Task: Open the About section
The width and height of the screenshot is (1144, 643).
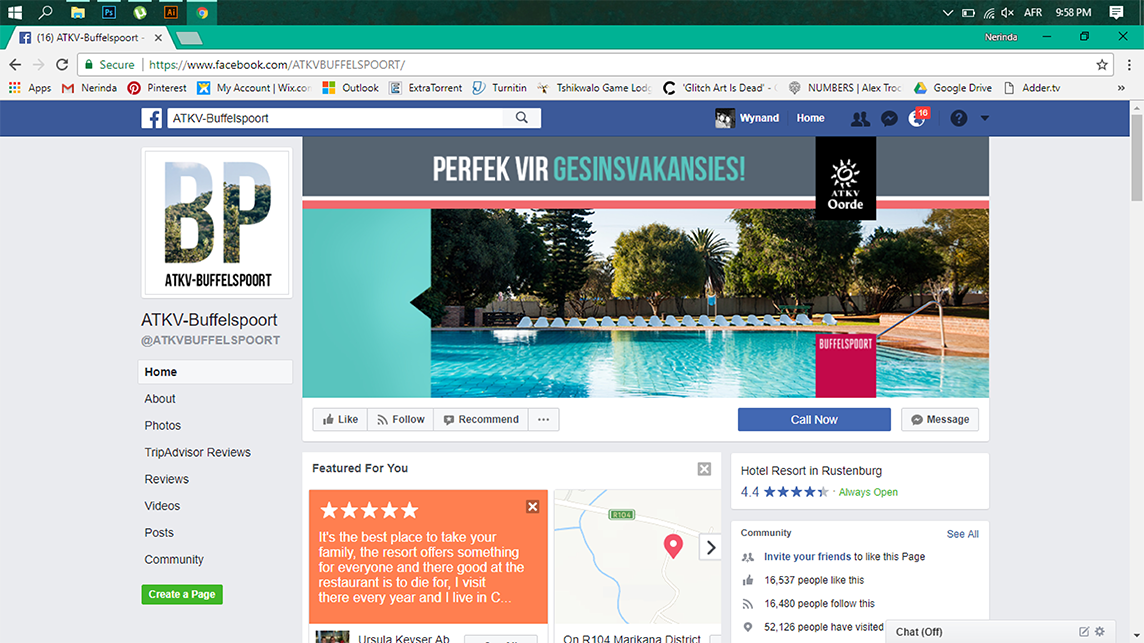Action: (x=160, y=398)
